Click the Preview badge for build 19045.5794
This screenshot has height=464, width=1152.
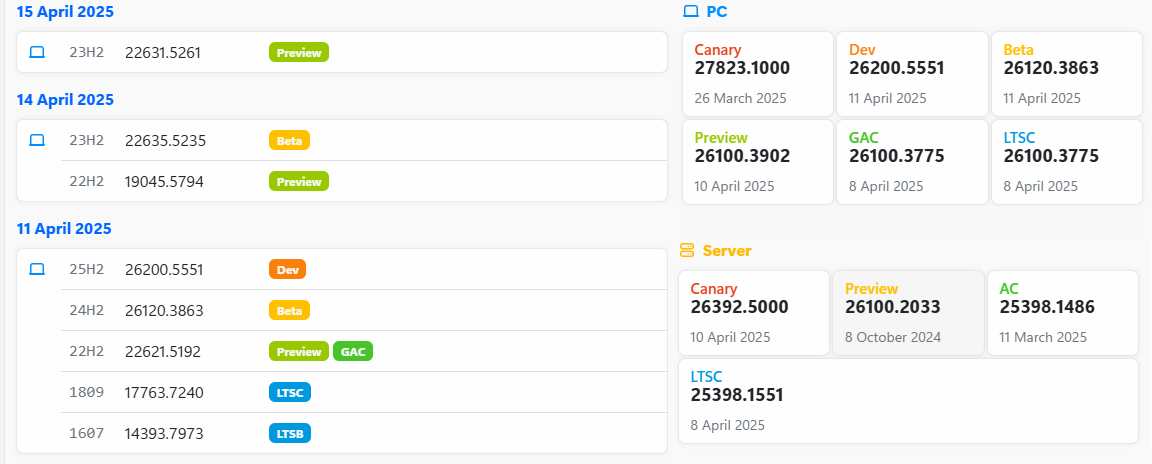point(299,181)
